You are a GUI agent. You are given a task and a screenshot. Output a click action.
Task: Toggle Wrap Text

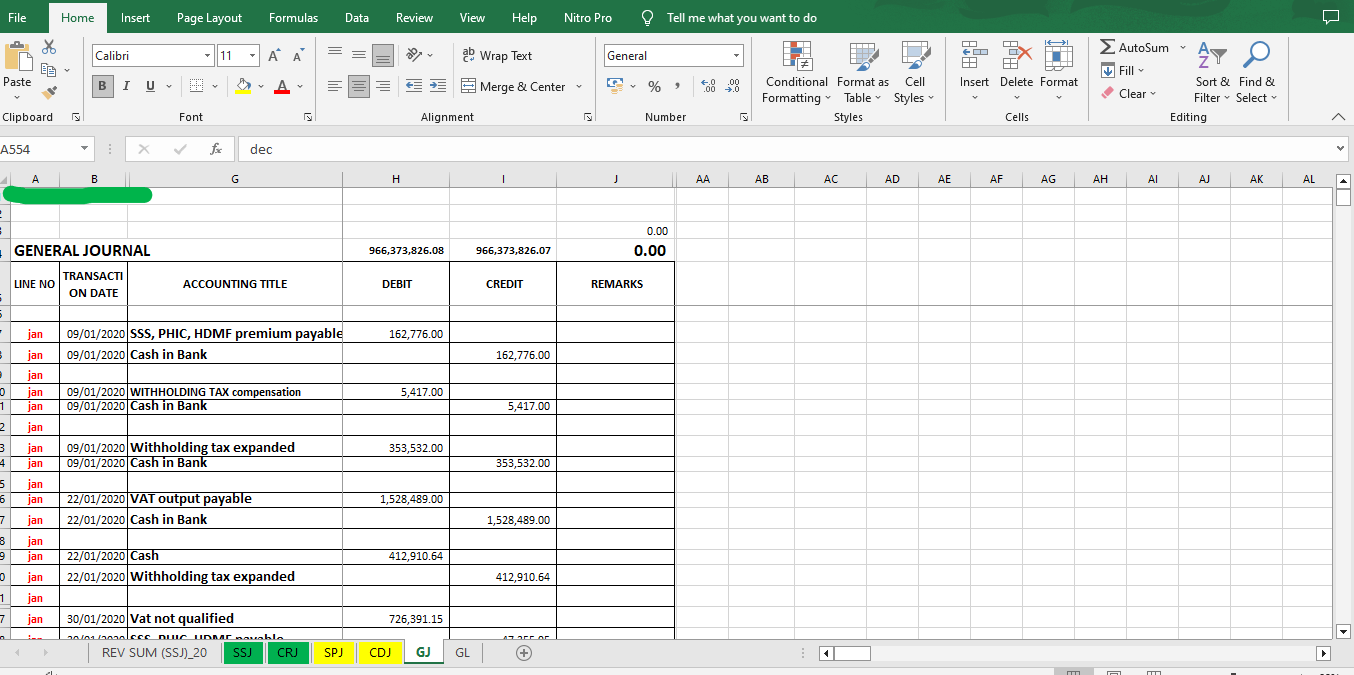(x=497, y=56)
